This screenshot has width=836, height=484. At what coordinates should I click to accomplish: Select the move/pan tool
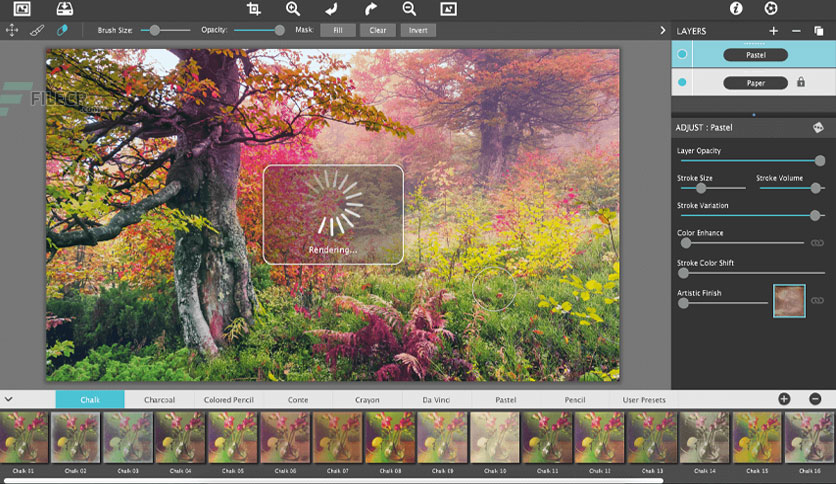coord(12,30)
